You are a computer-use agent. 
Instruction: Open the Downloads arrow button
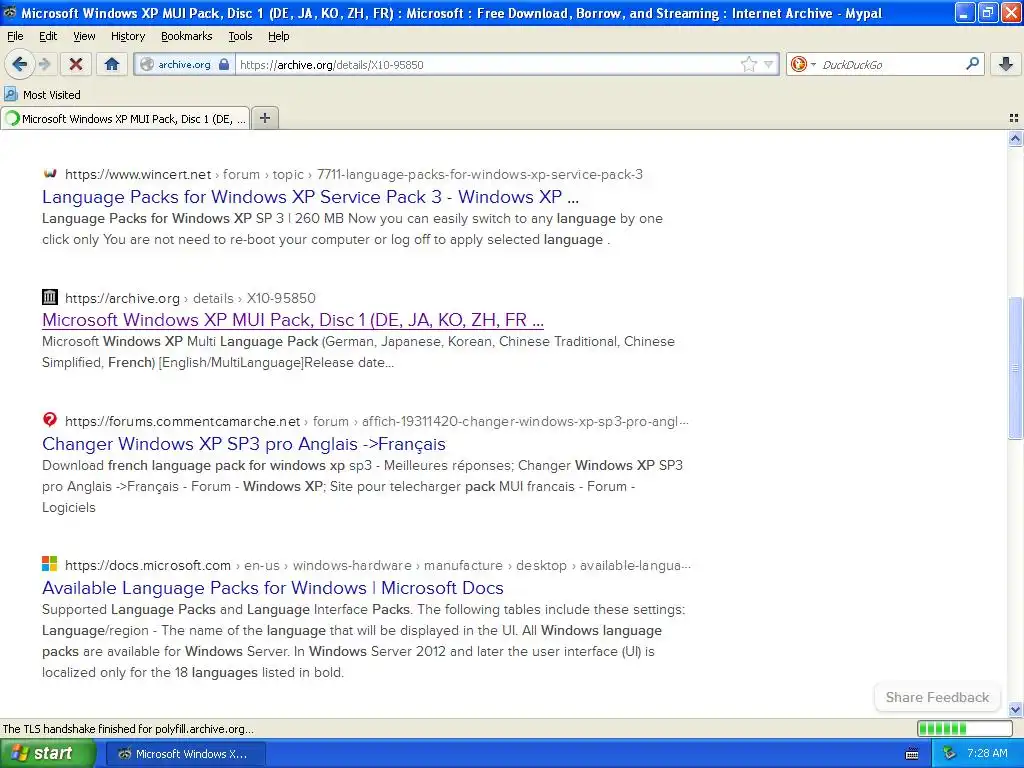pos(1006,64)
